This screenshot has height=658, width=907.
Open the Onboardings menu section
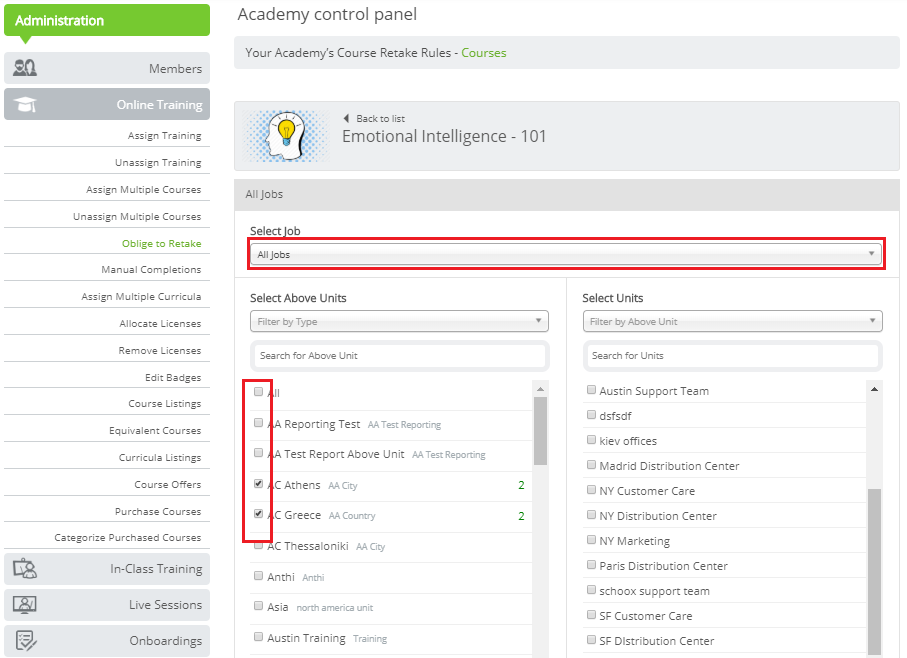[107, 641]
